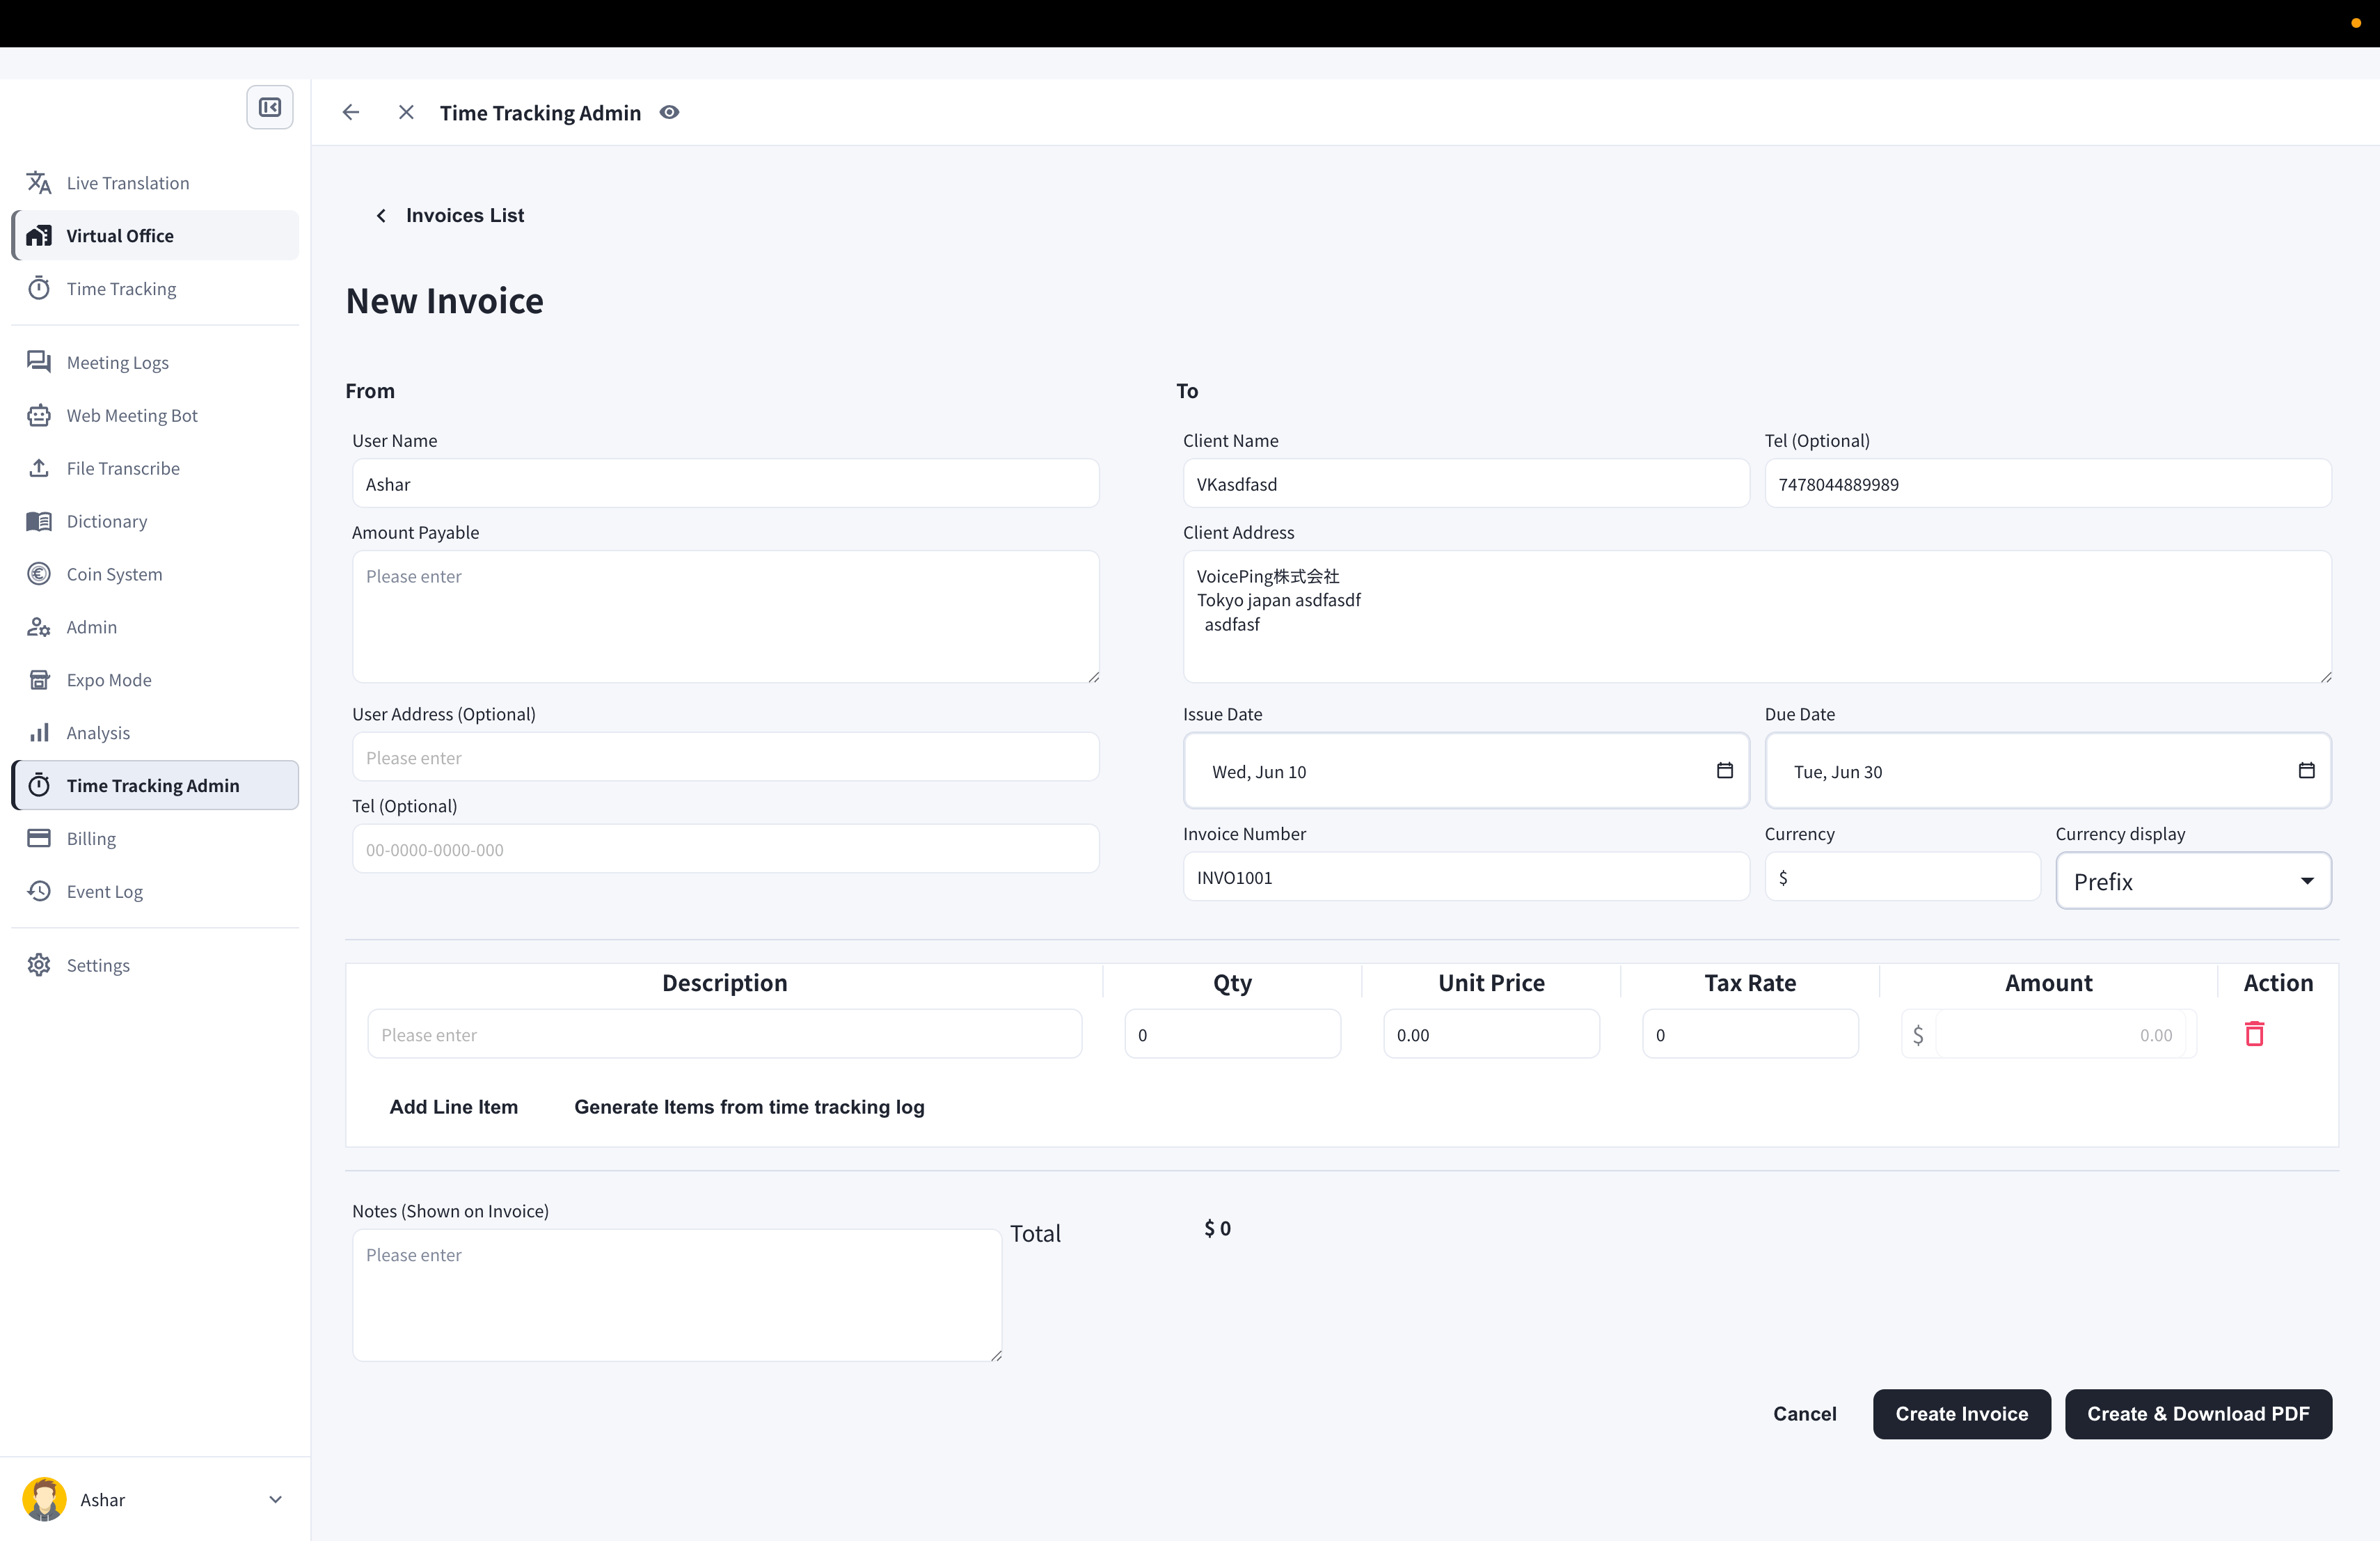The image size is (2380, 1541).
Task: Focus the User Address (Optional) field
Action: (x=725, y=758)
